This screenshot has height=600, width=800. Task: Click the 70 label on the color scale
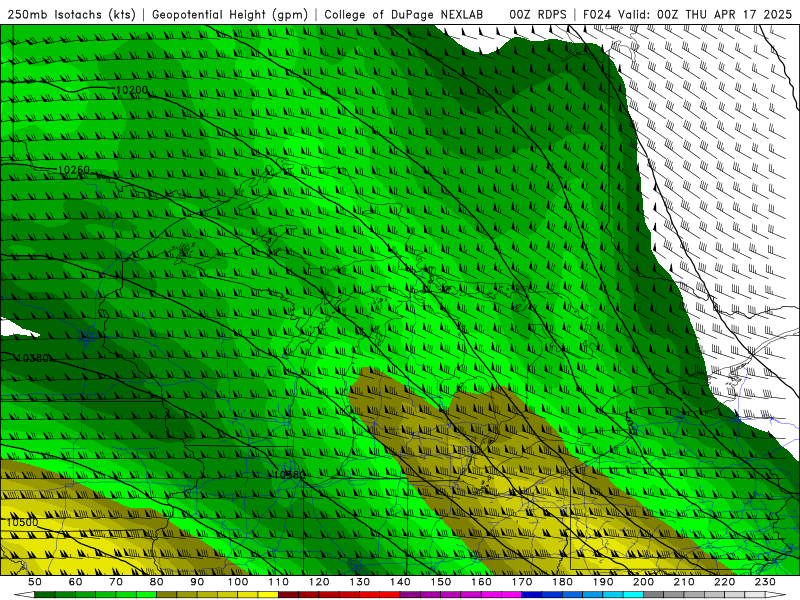(116, 582)
